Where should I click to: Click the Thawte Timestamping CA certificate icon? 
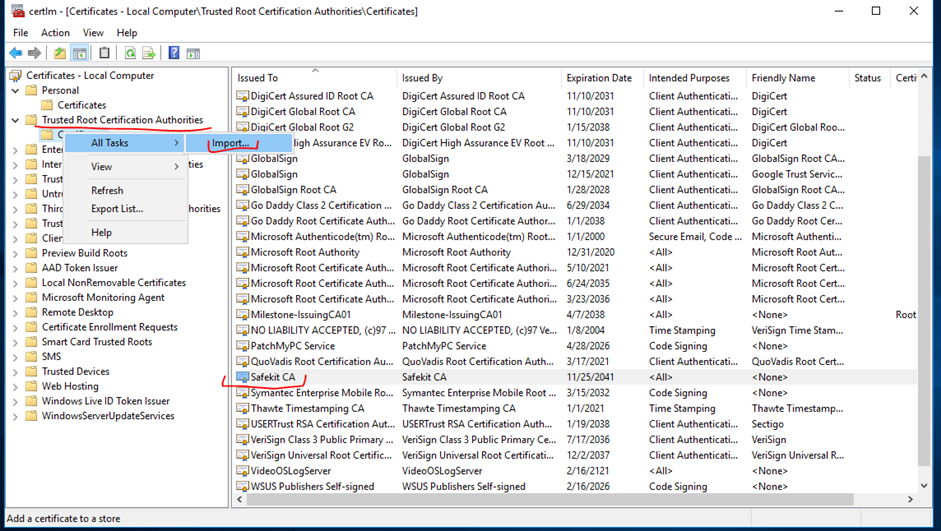(242, 409)
